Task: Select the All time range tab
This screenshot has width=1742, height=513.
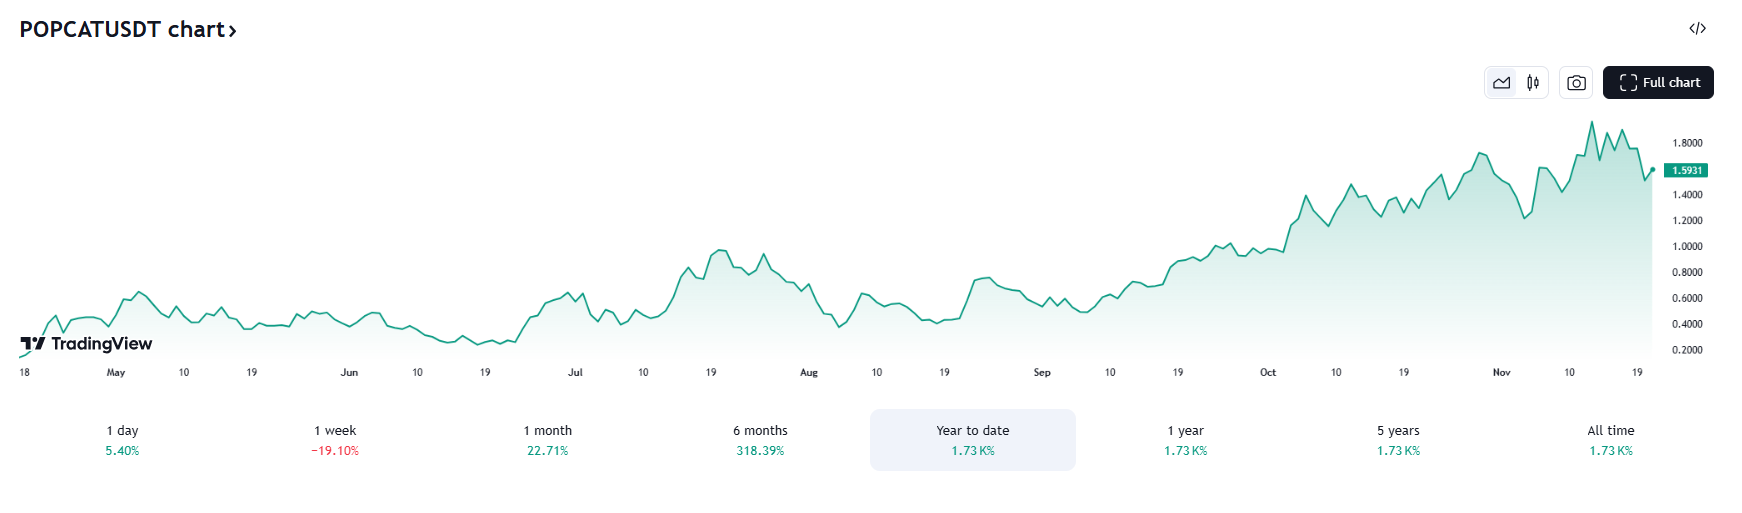Action: [x=1610, y=440]
